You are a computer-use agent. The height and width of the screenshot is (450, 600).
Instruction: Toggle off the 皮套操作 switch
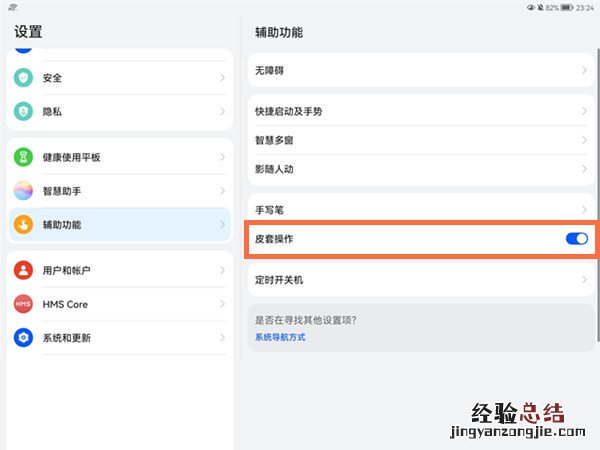coord(576,239)
